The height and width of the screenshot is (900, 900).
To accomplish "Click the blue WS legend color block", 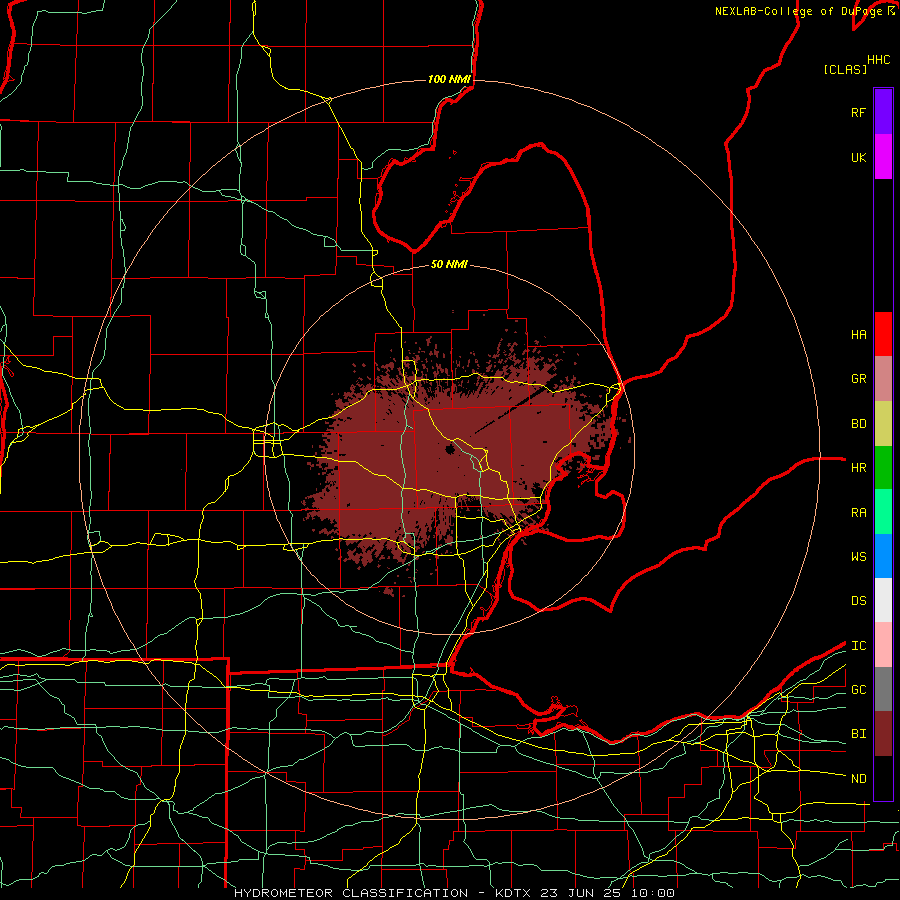I will [883, 556].
